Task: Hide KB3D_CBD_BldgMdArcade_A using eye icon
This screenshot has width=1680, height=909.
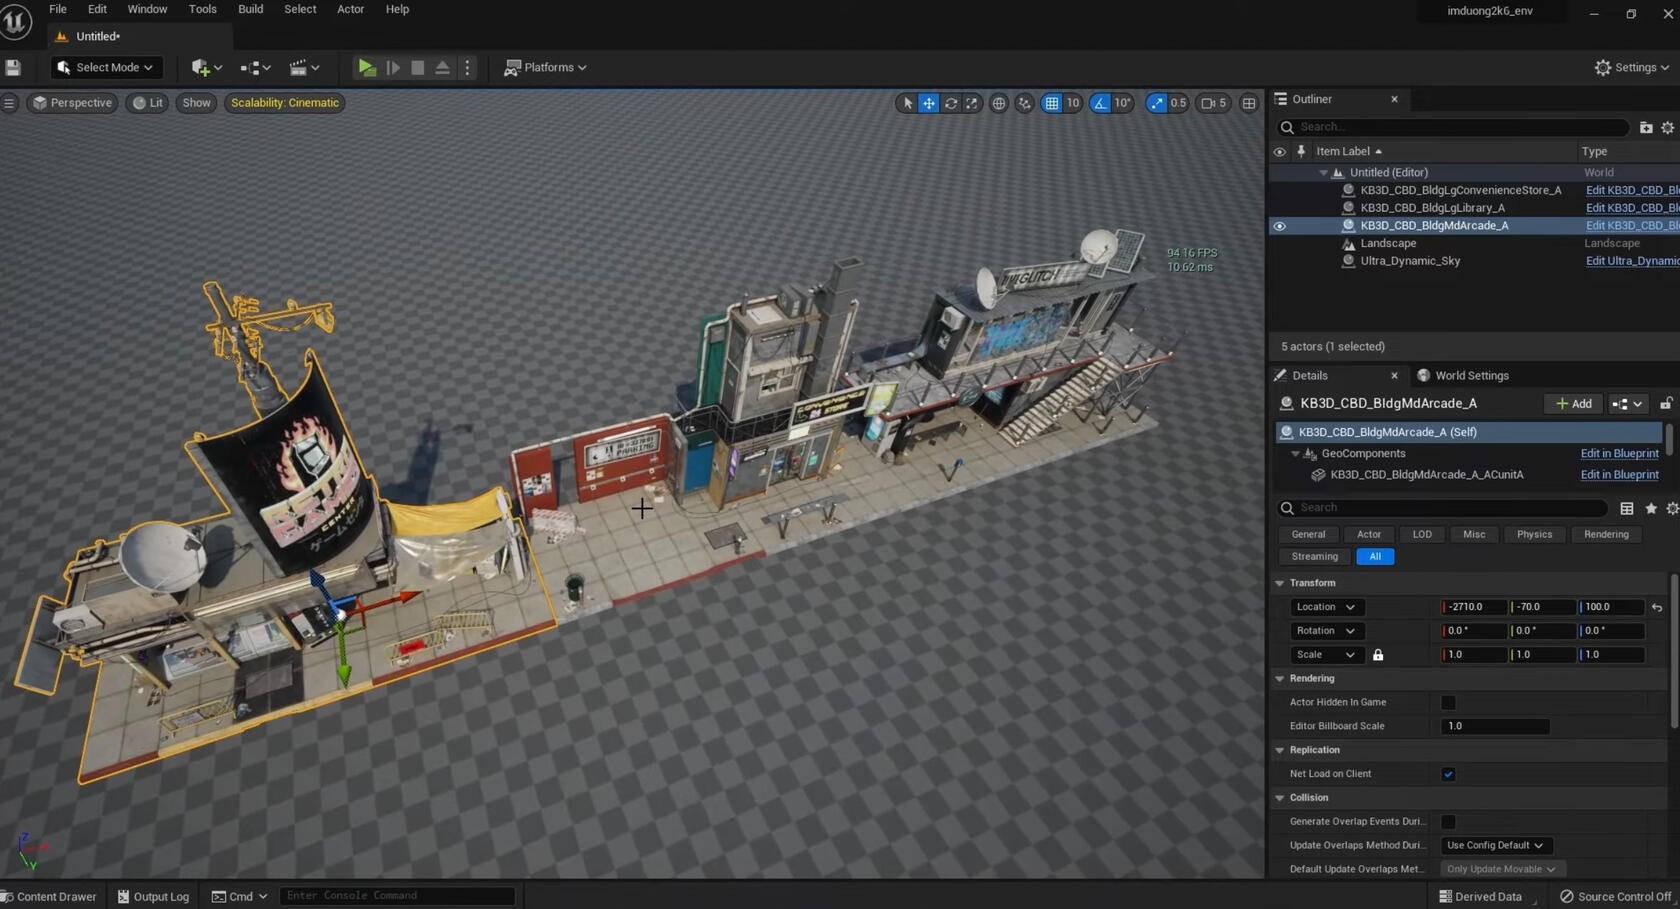Action: click(x=1279, y=226)
